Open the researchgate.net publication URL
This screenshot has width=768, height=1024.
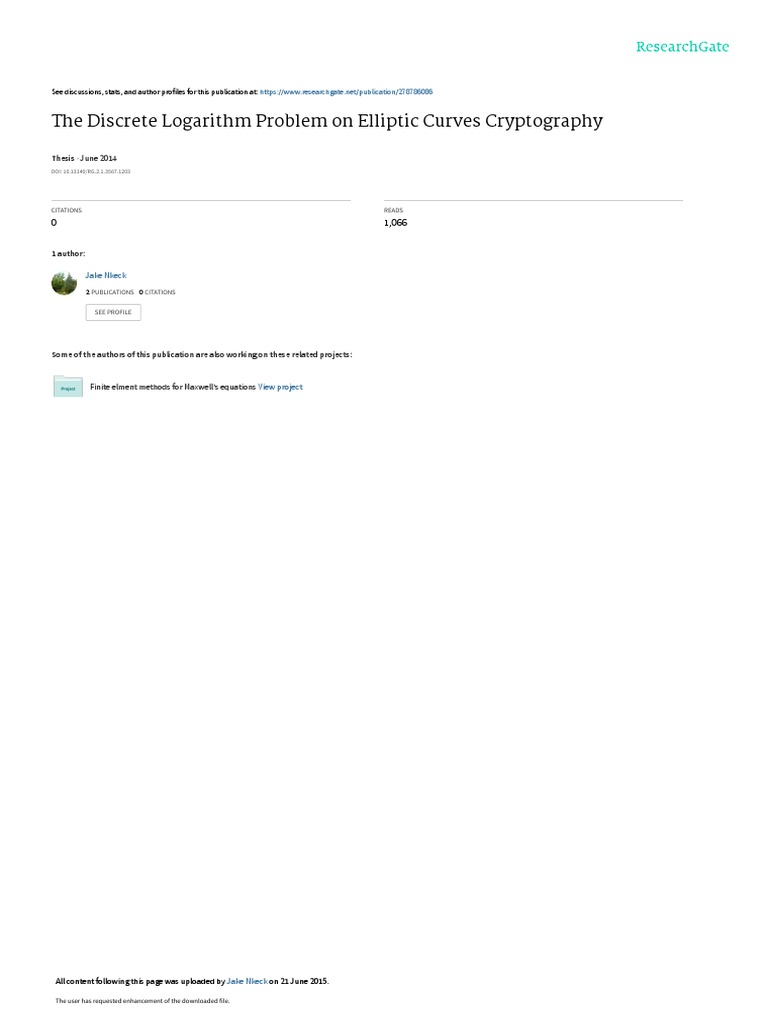pos(346,92)
